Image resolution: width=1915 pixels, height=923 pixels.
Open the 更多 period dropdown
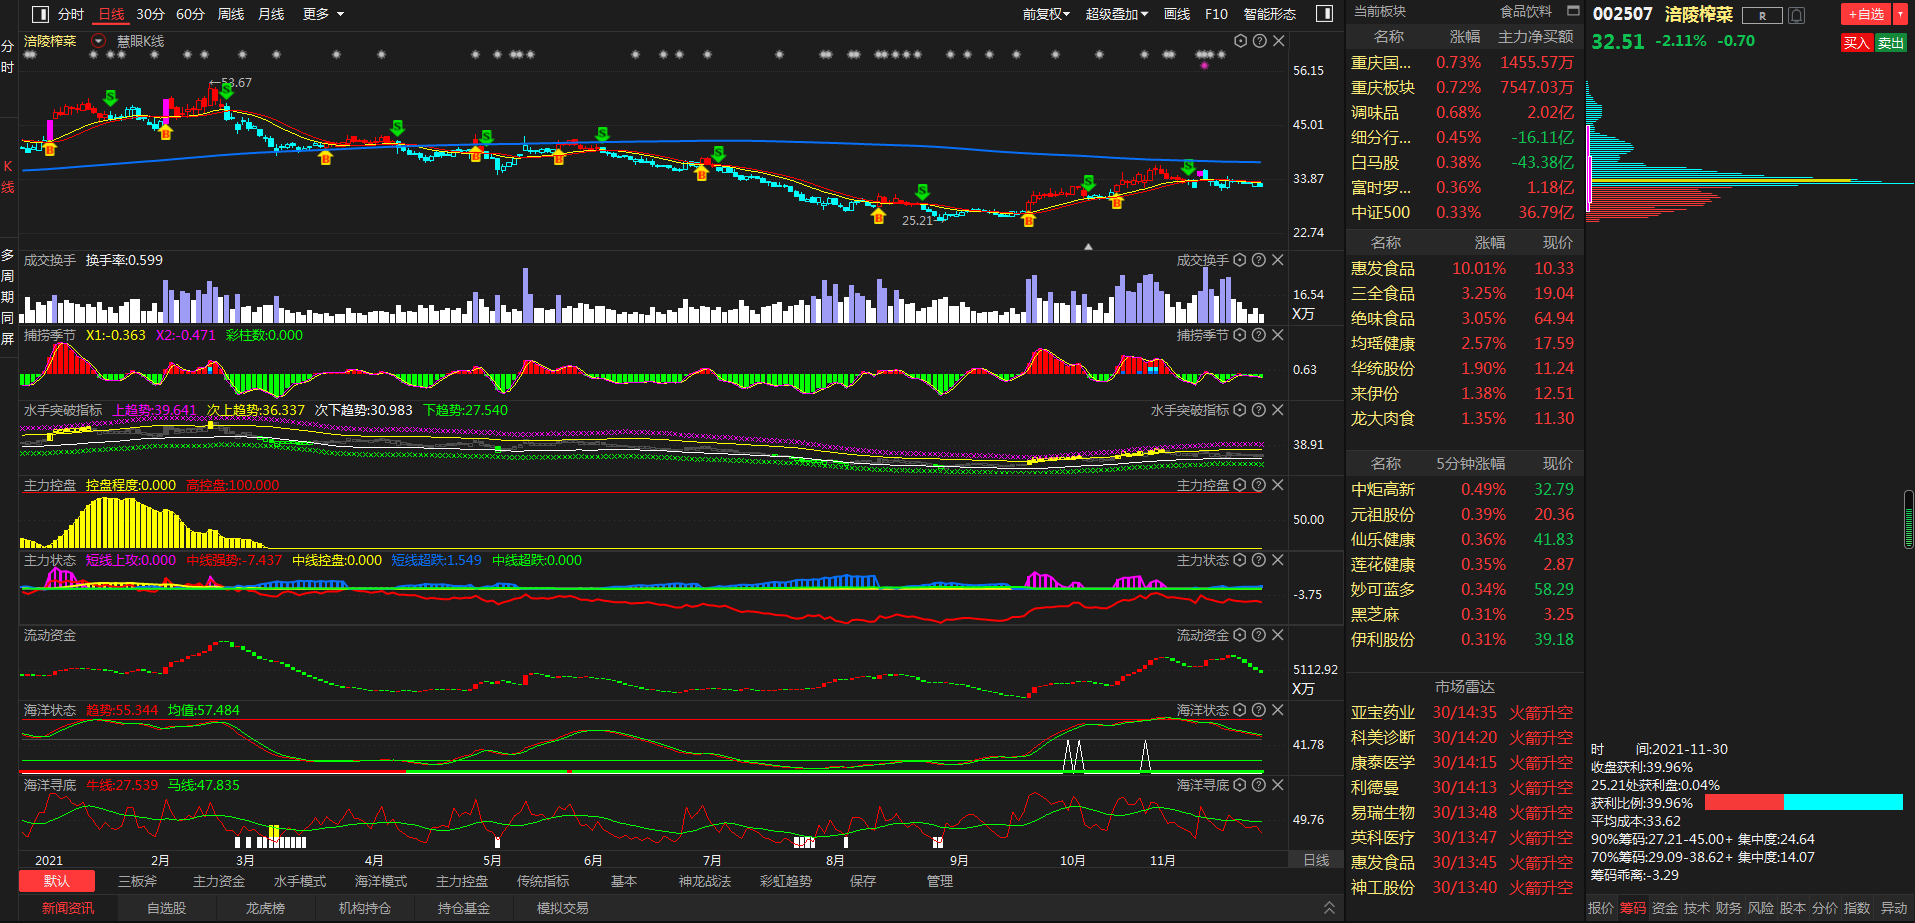pos(324,14)
